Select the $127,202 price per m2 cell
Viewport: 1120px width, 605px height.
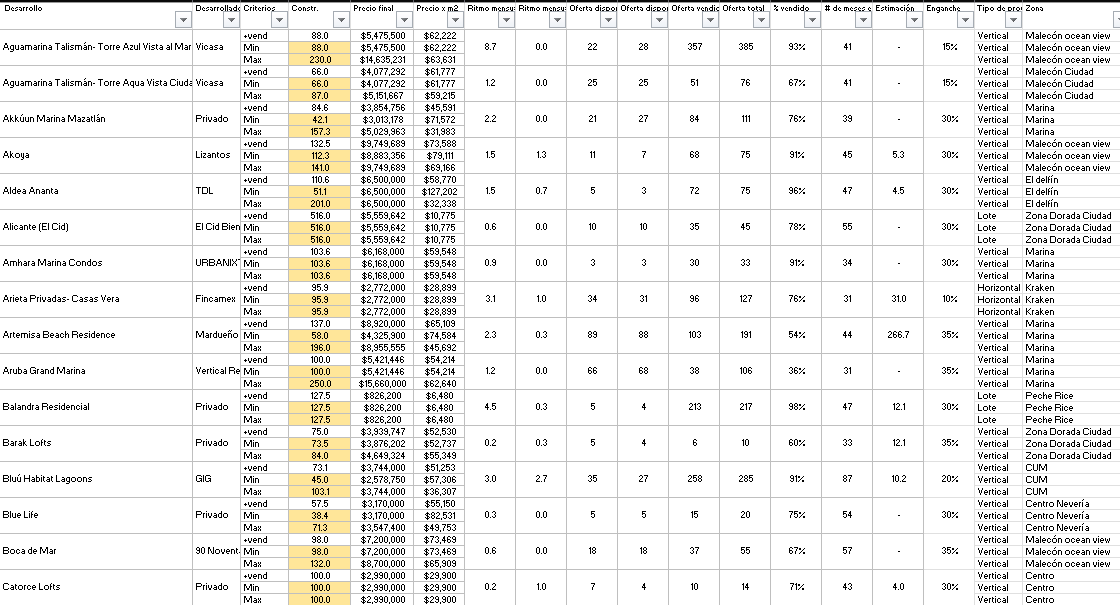[439, 191]
